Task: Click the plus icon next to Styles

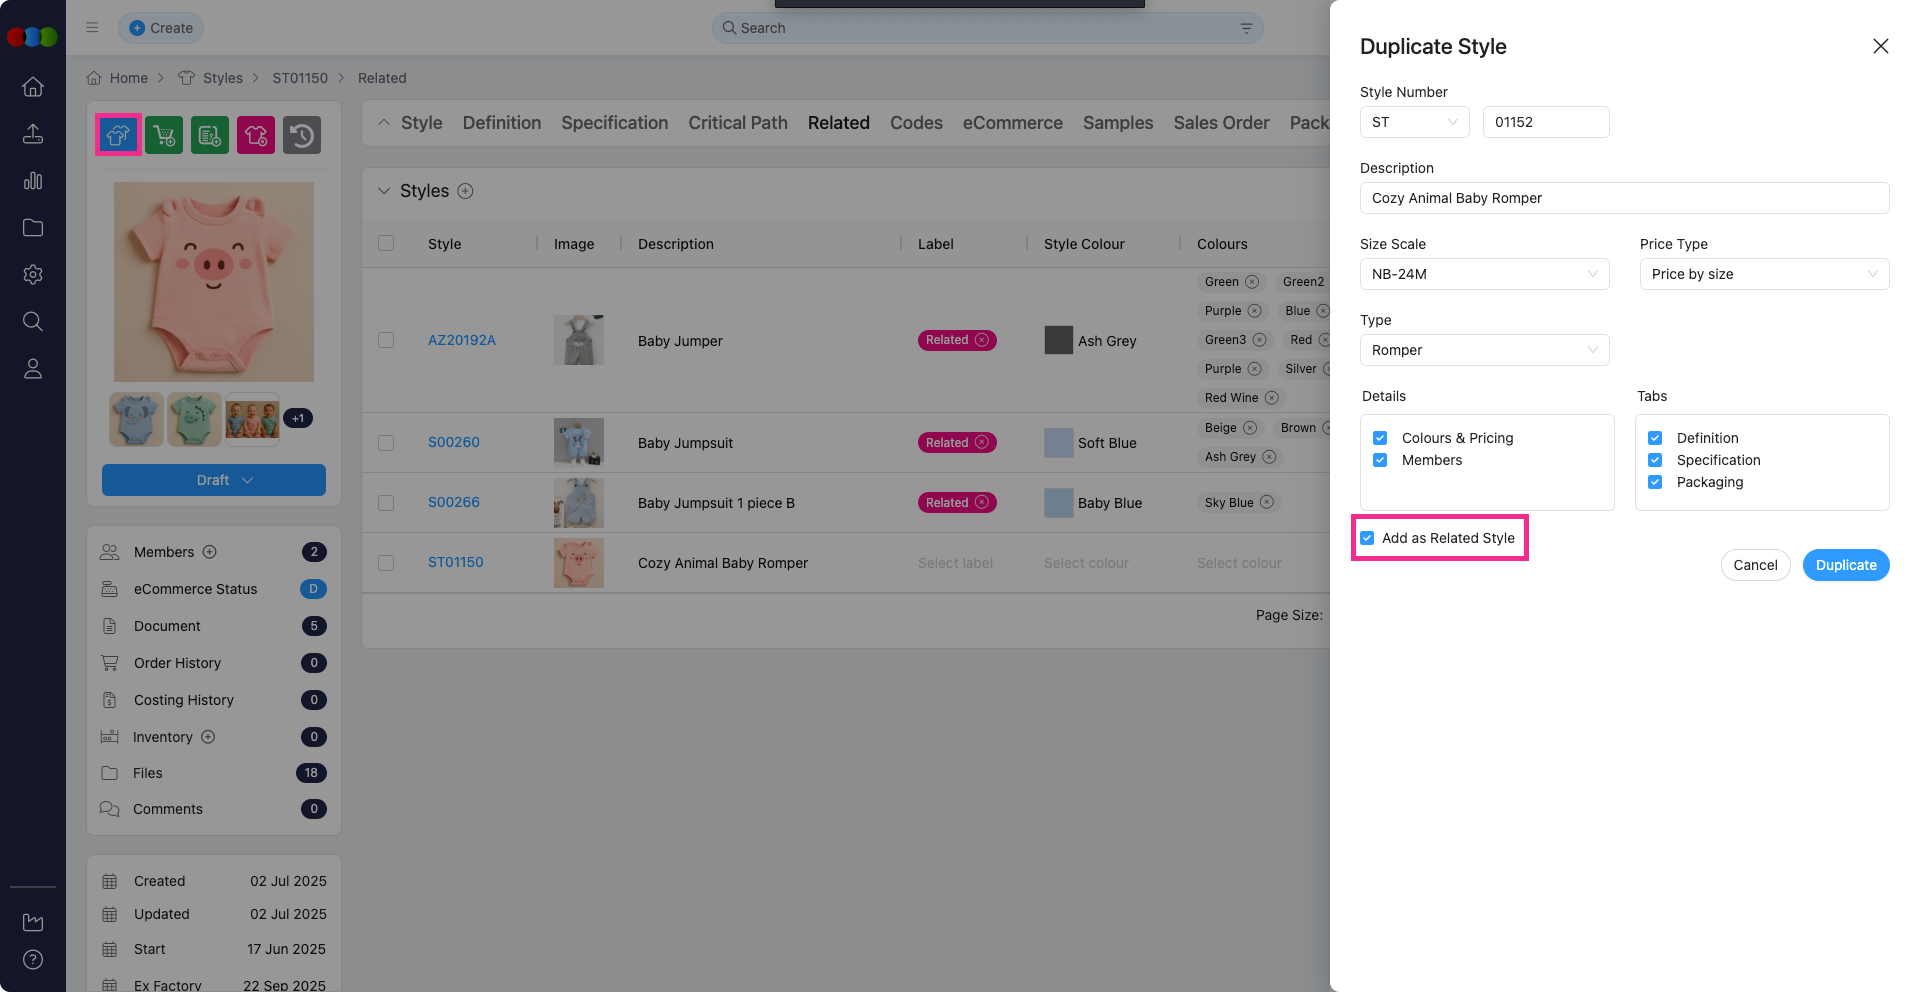Action: click(x=465, y=191)
